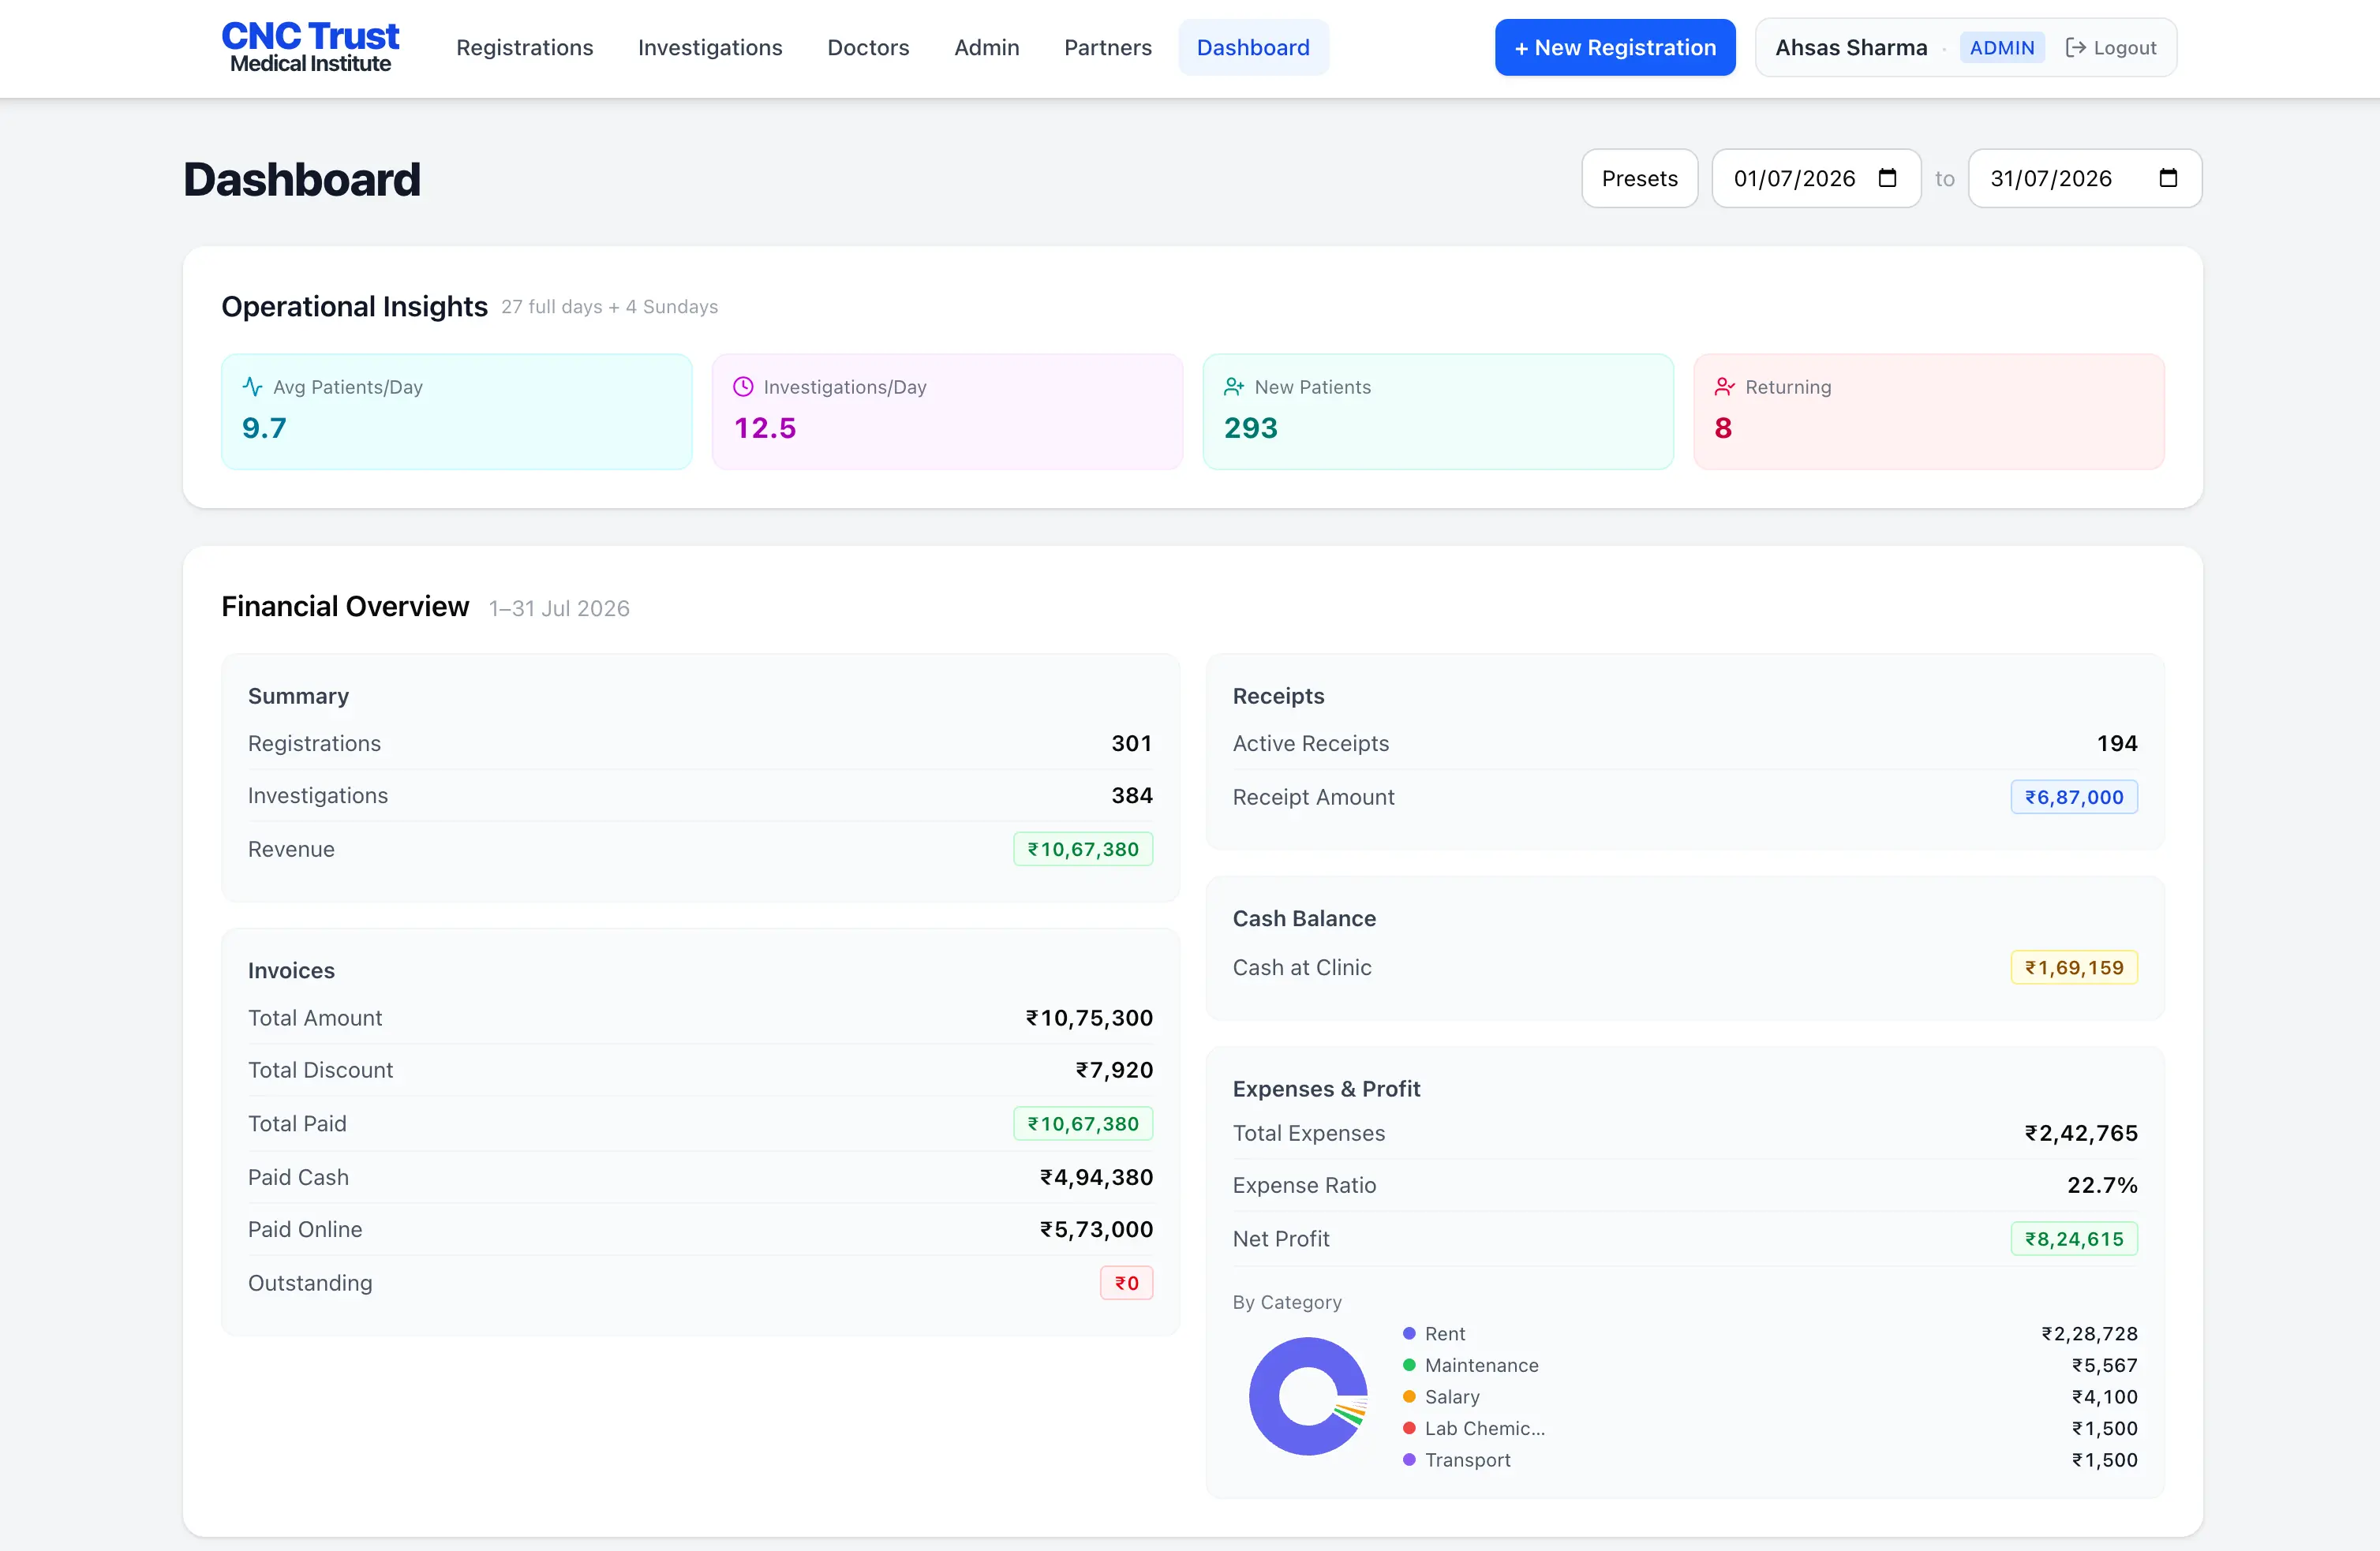Click the Transport purple legend dot

click(x=1409, y=1459)
